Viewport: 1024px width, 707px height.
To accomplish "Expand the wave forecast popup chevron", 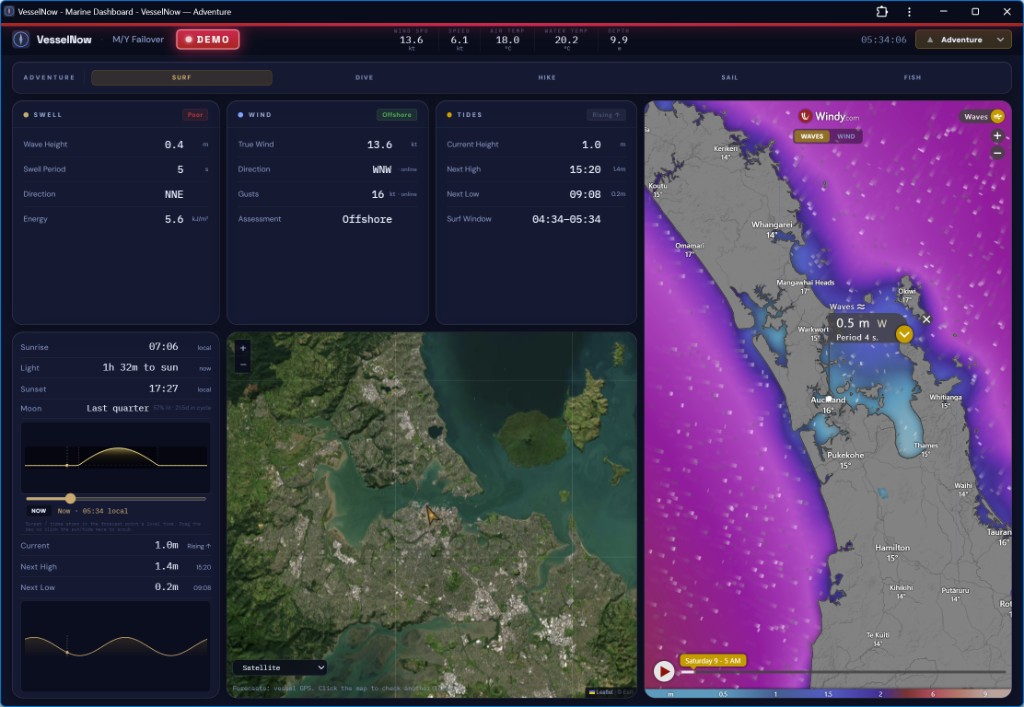I will click(x=904, y=334).
